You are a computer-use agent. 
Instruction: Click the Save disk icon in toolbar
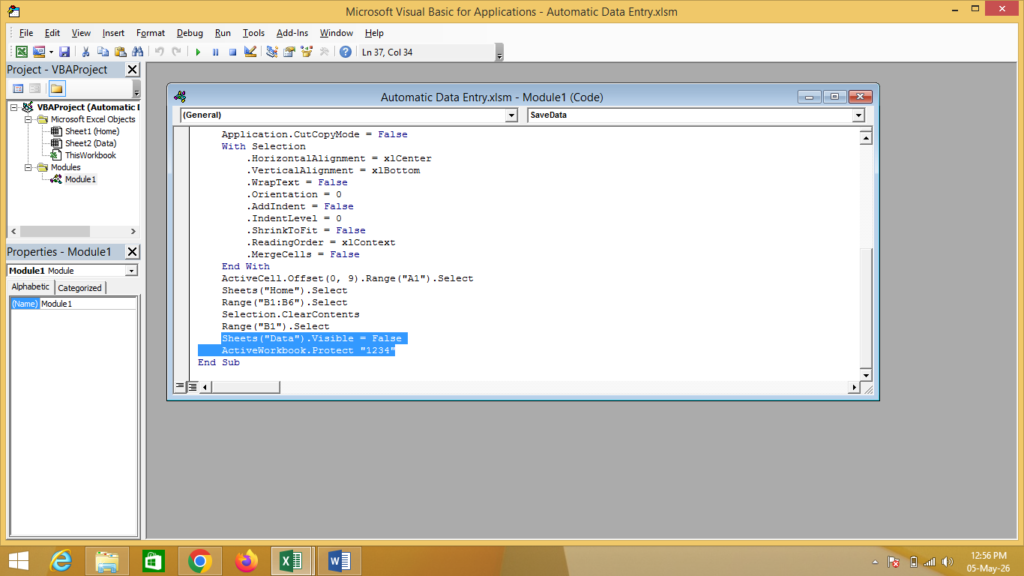point(64,52)
